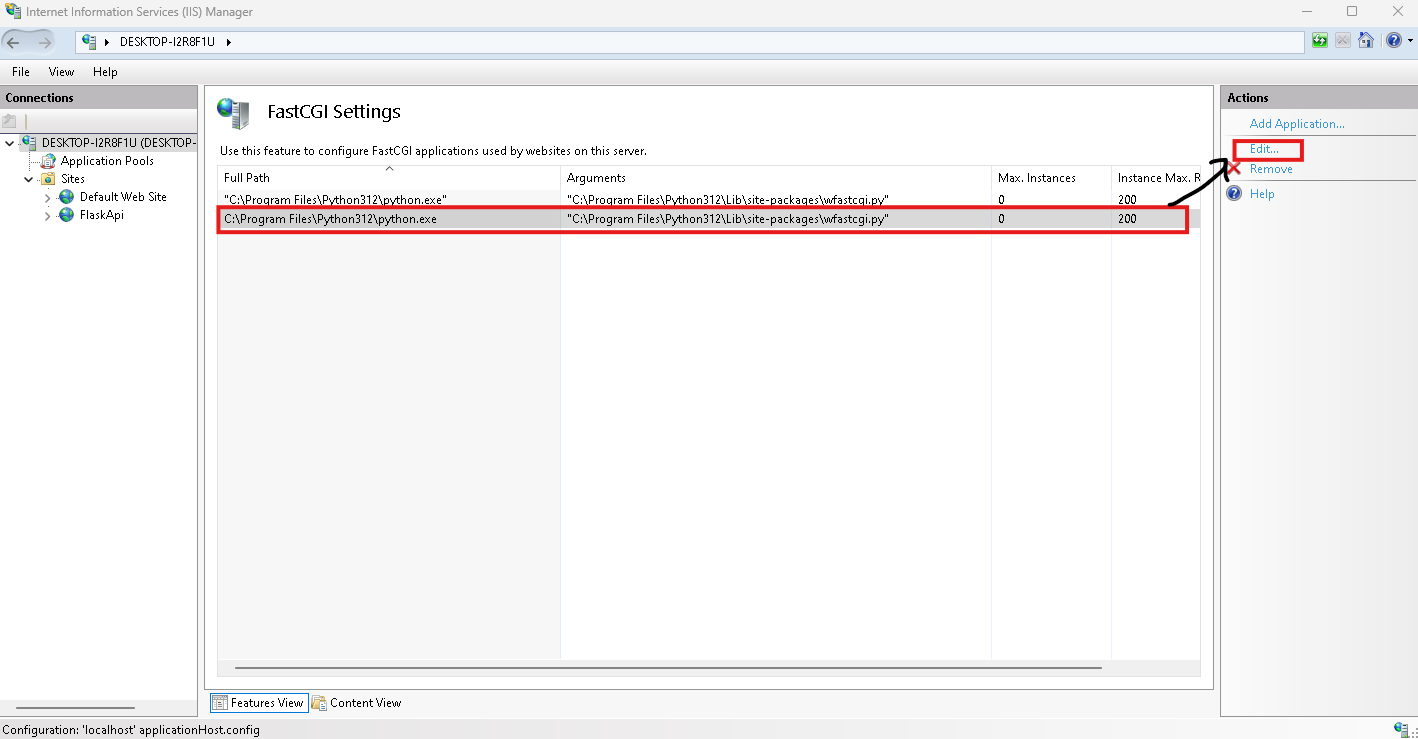Viewport: 1418px width, 739px height.
Task: Select FlaskApi site in tree
Action: tap(102, 215)
